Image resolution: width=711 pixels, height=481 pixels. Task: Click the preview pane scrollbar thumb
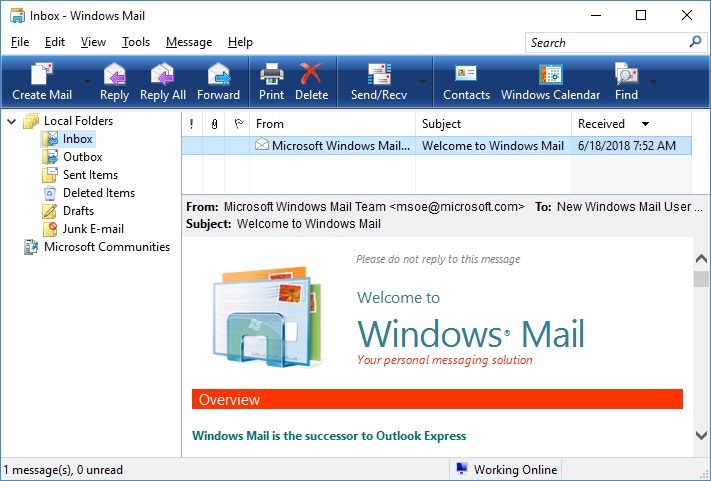[x=701, y=279]
